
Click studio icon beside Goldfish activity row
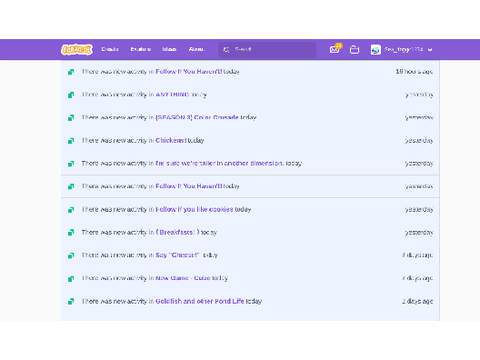coord(71,302)
